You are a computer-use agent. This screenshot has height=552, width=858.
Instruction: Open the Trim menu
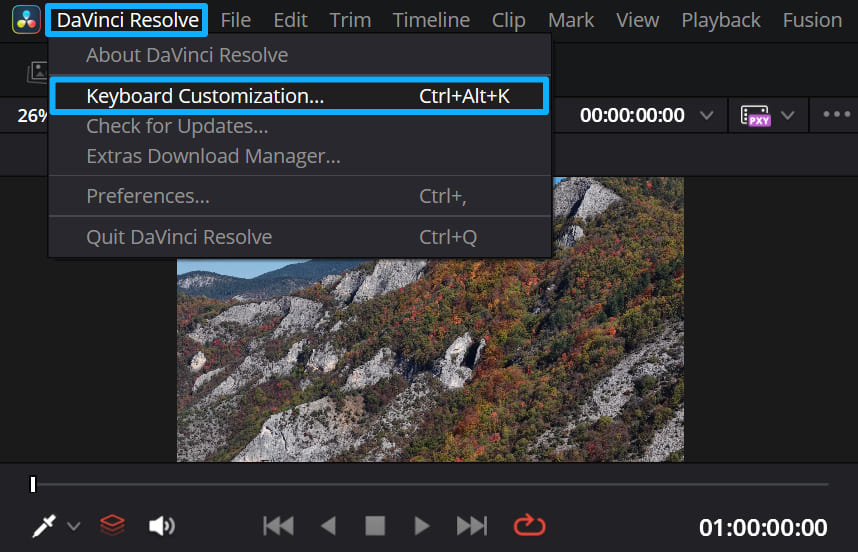point(350,20)
